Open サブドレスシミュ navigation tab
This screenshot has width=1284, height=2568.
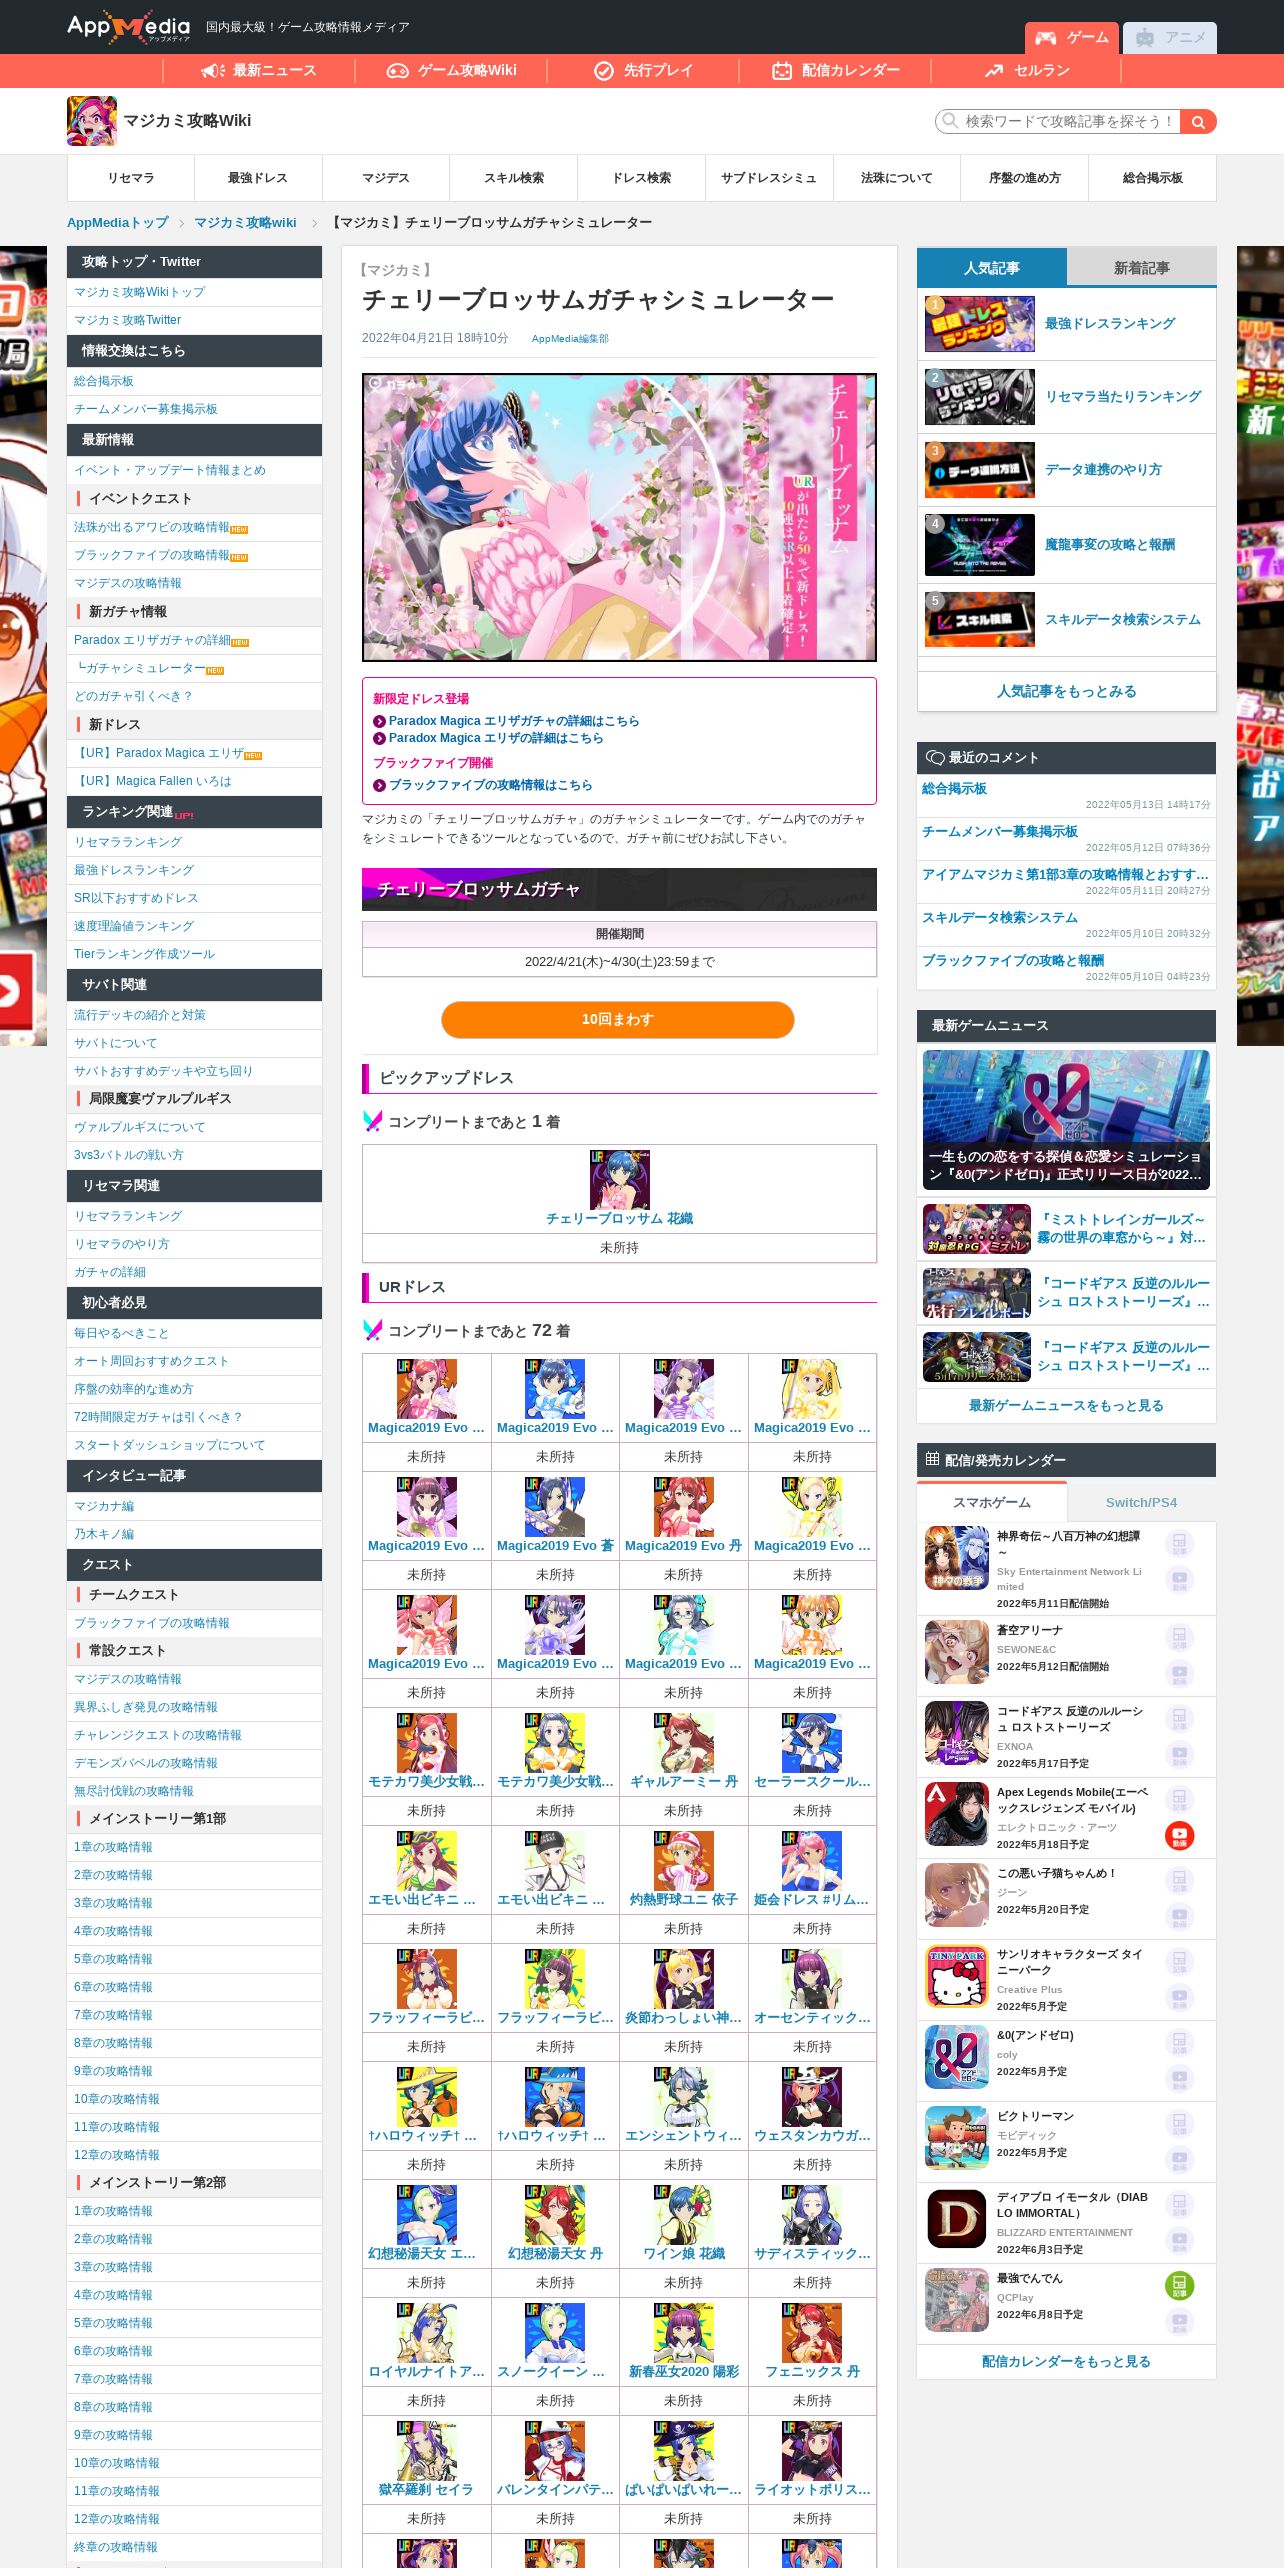769,178
